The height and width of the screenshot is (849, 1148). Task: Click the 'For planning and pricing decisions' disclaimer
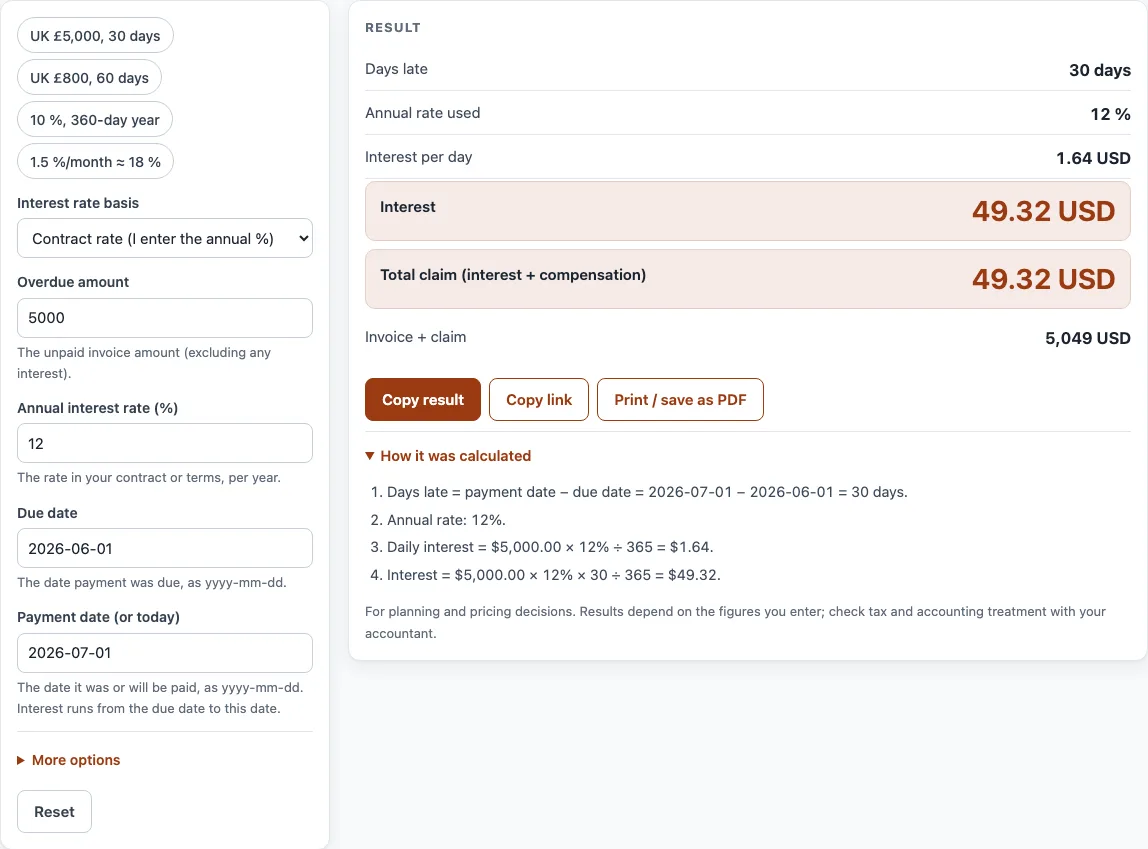[735, 622]
